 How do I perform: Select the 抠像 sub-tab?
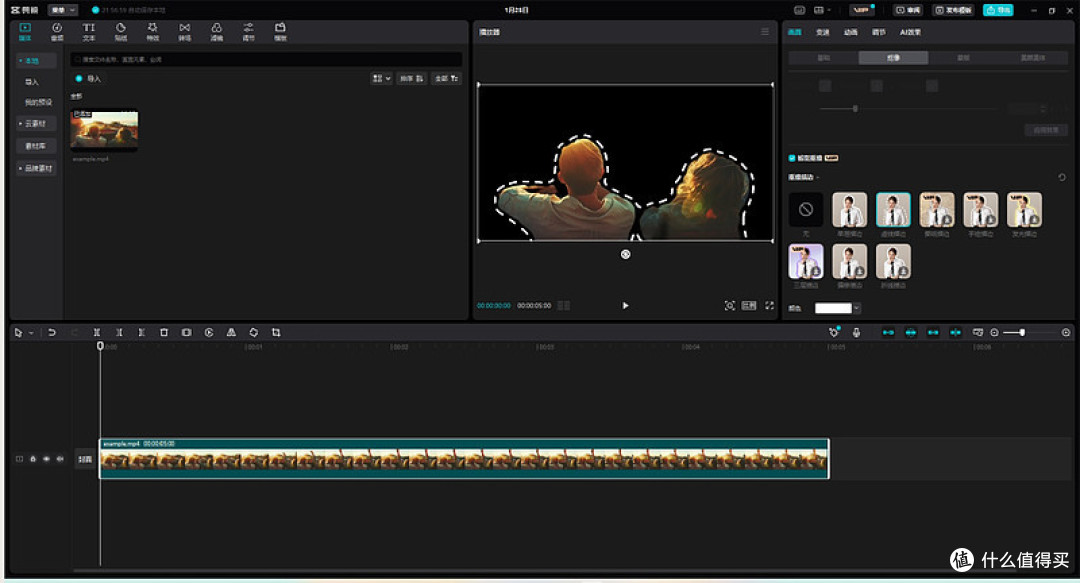pos(893,58)
